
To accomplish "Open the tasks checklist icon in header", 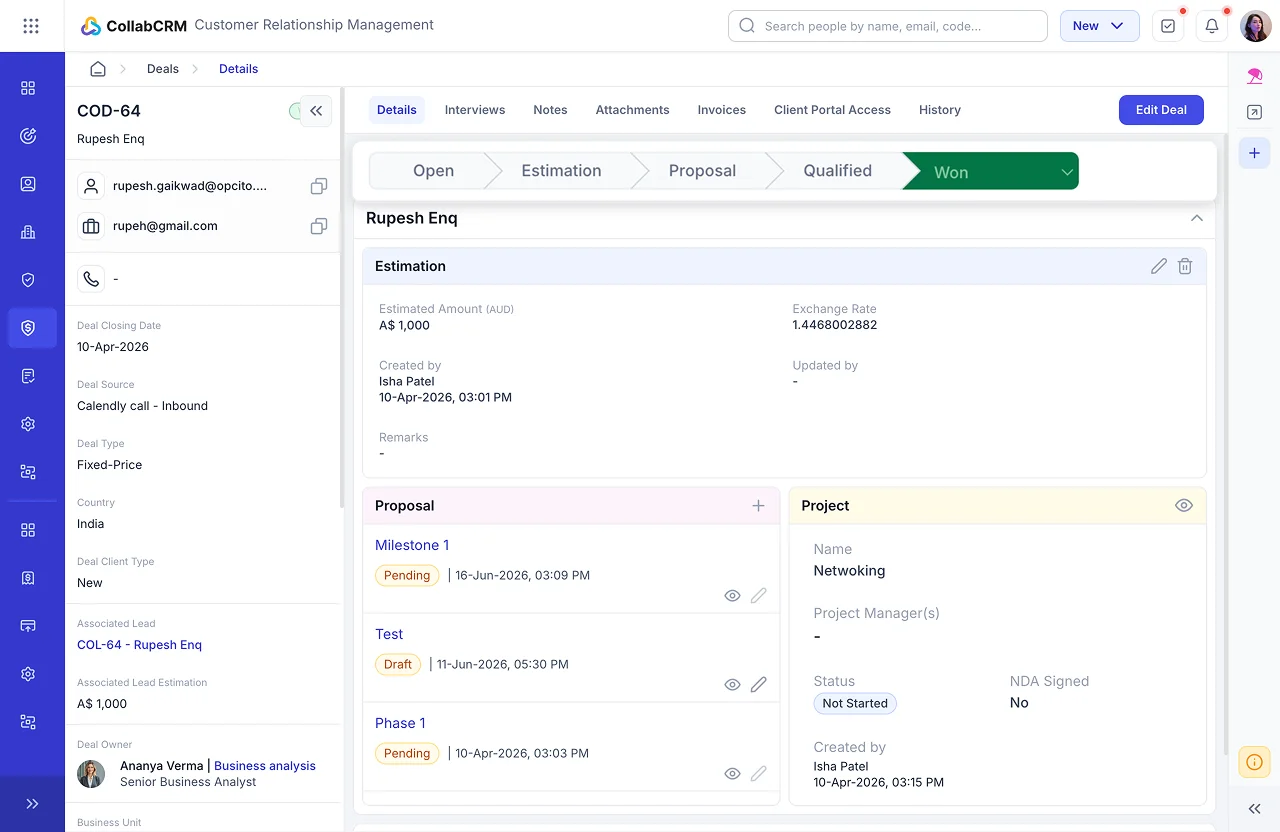I will tap(1168, 26).
